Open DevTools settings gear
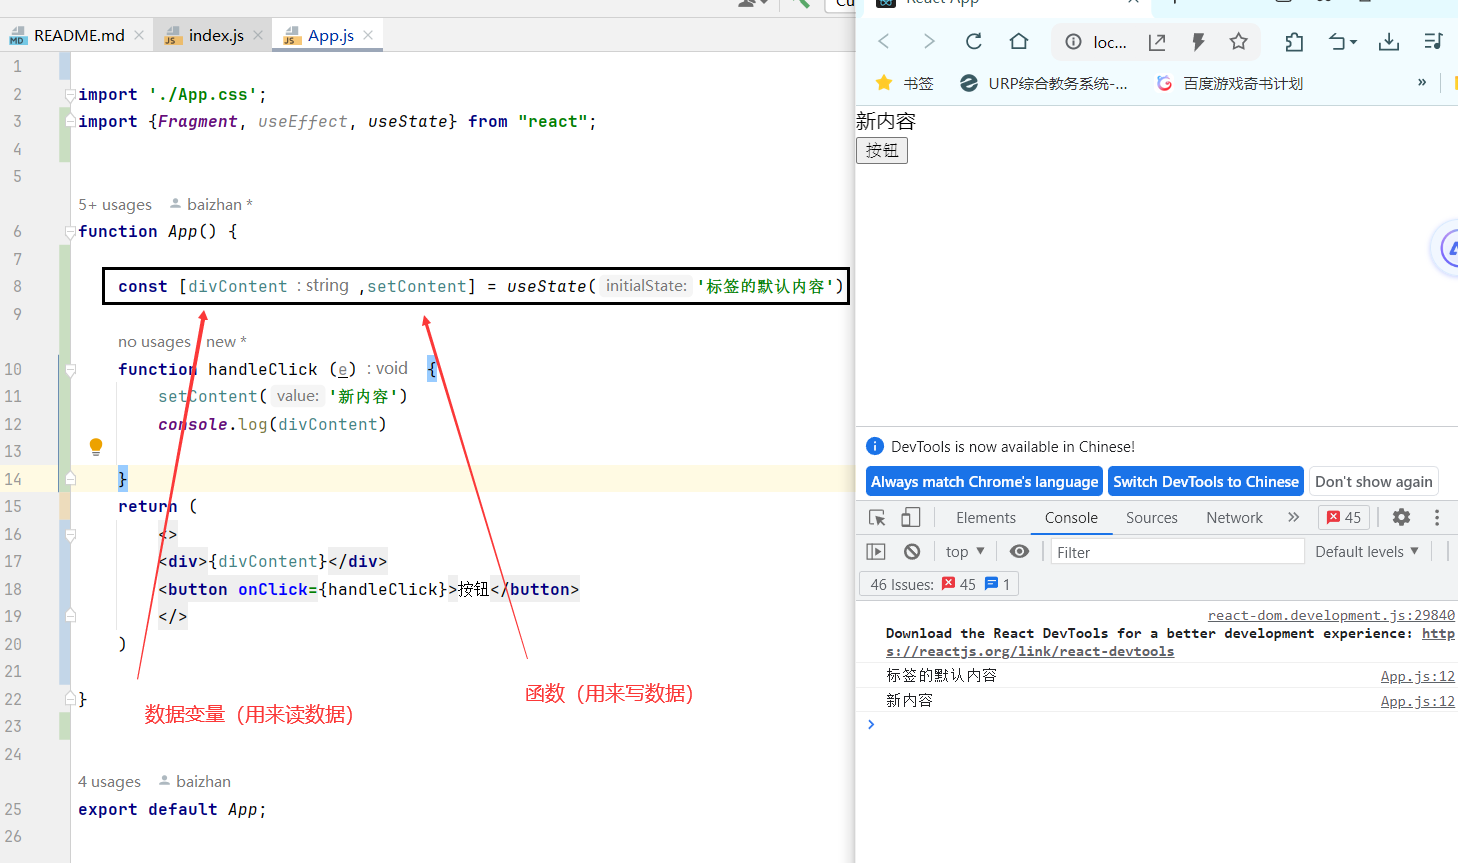This screenshot has width=1458, height=863. pyautogui.click(x=1401, y=517)
